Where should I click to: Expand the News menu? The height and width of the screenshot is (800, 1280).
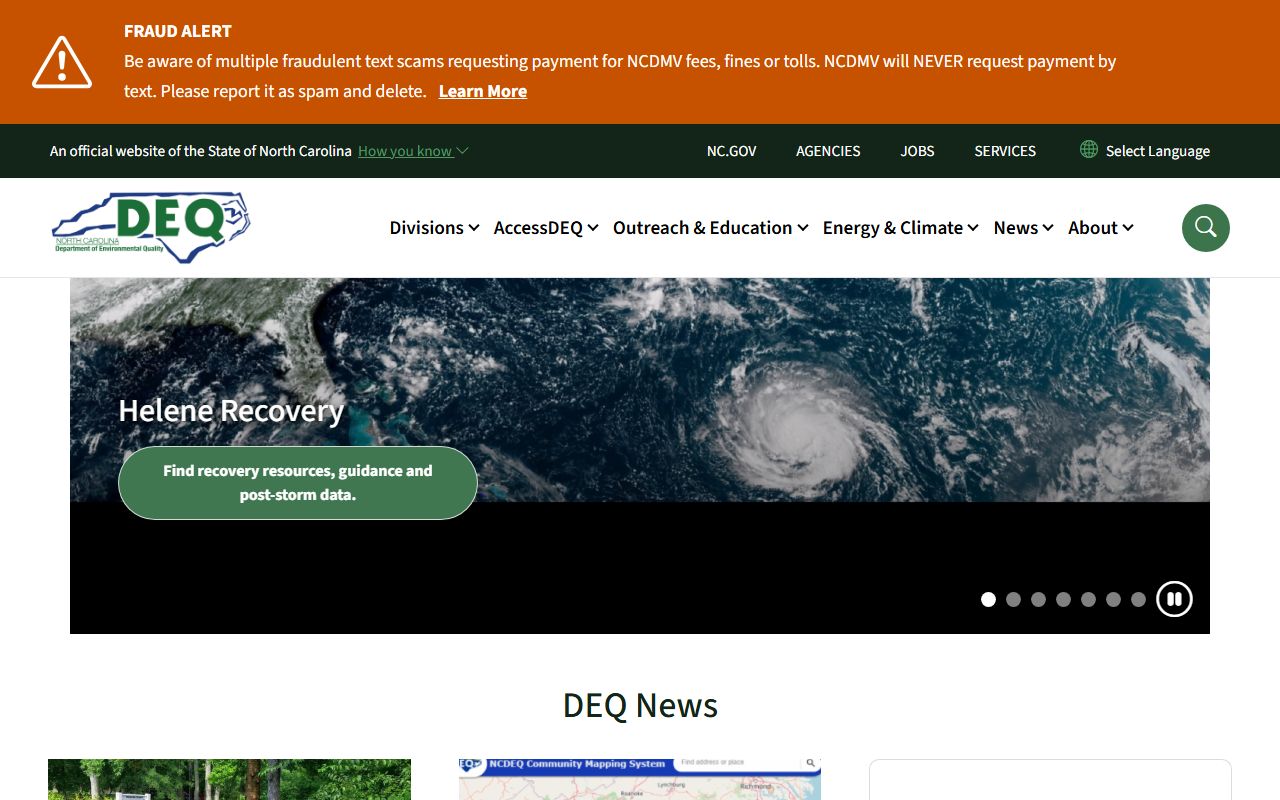(x=1023, y=228)
